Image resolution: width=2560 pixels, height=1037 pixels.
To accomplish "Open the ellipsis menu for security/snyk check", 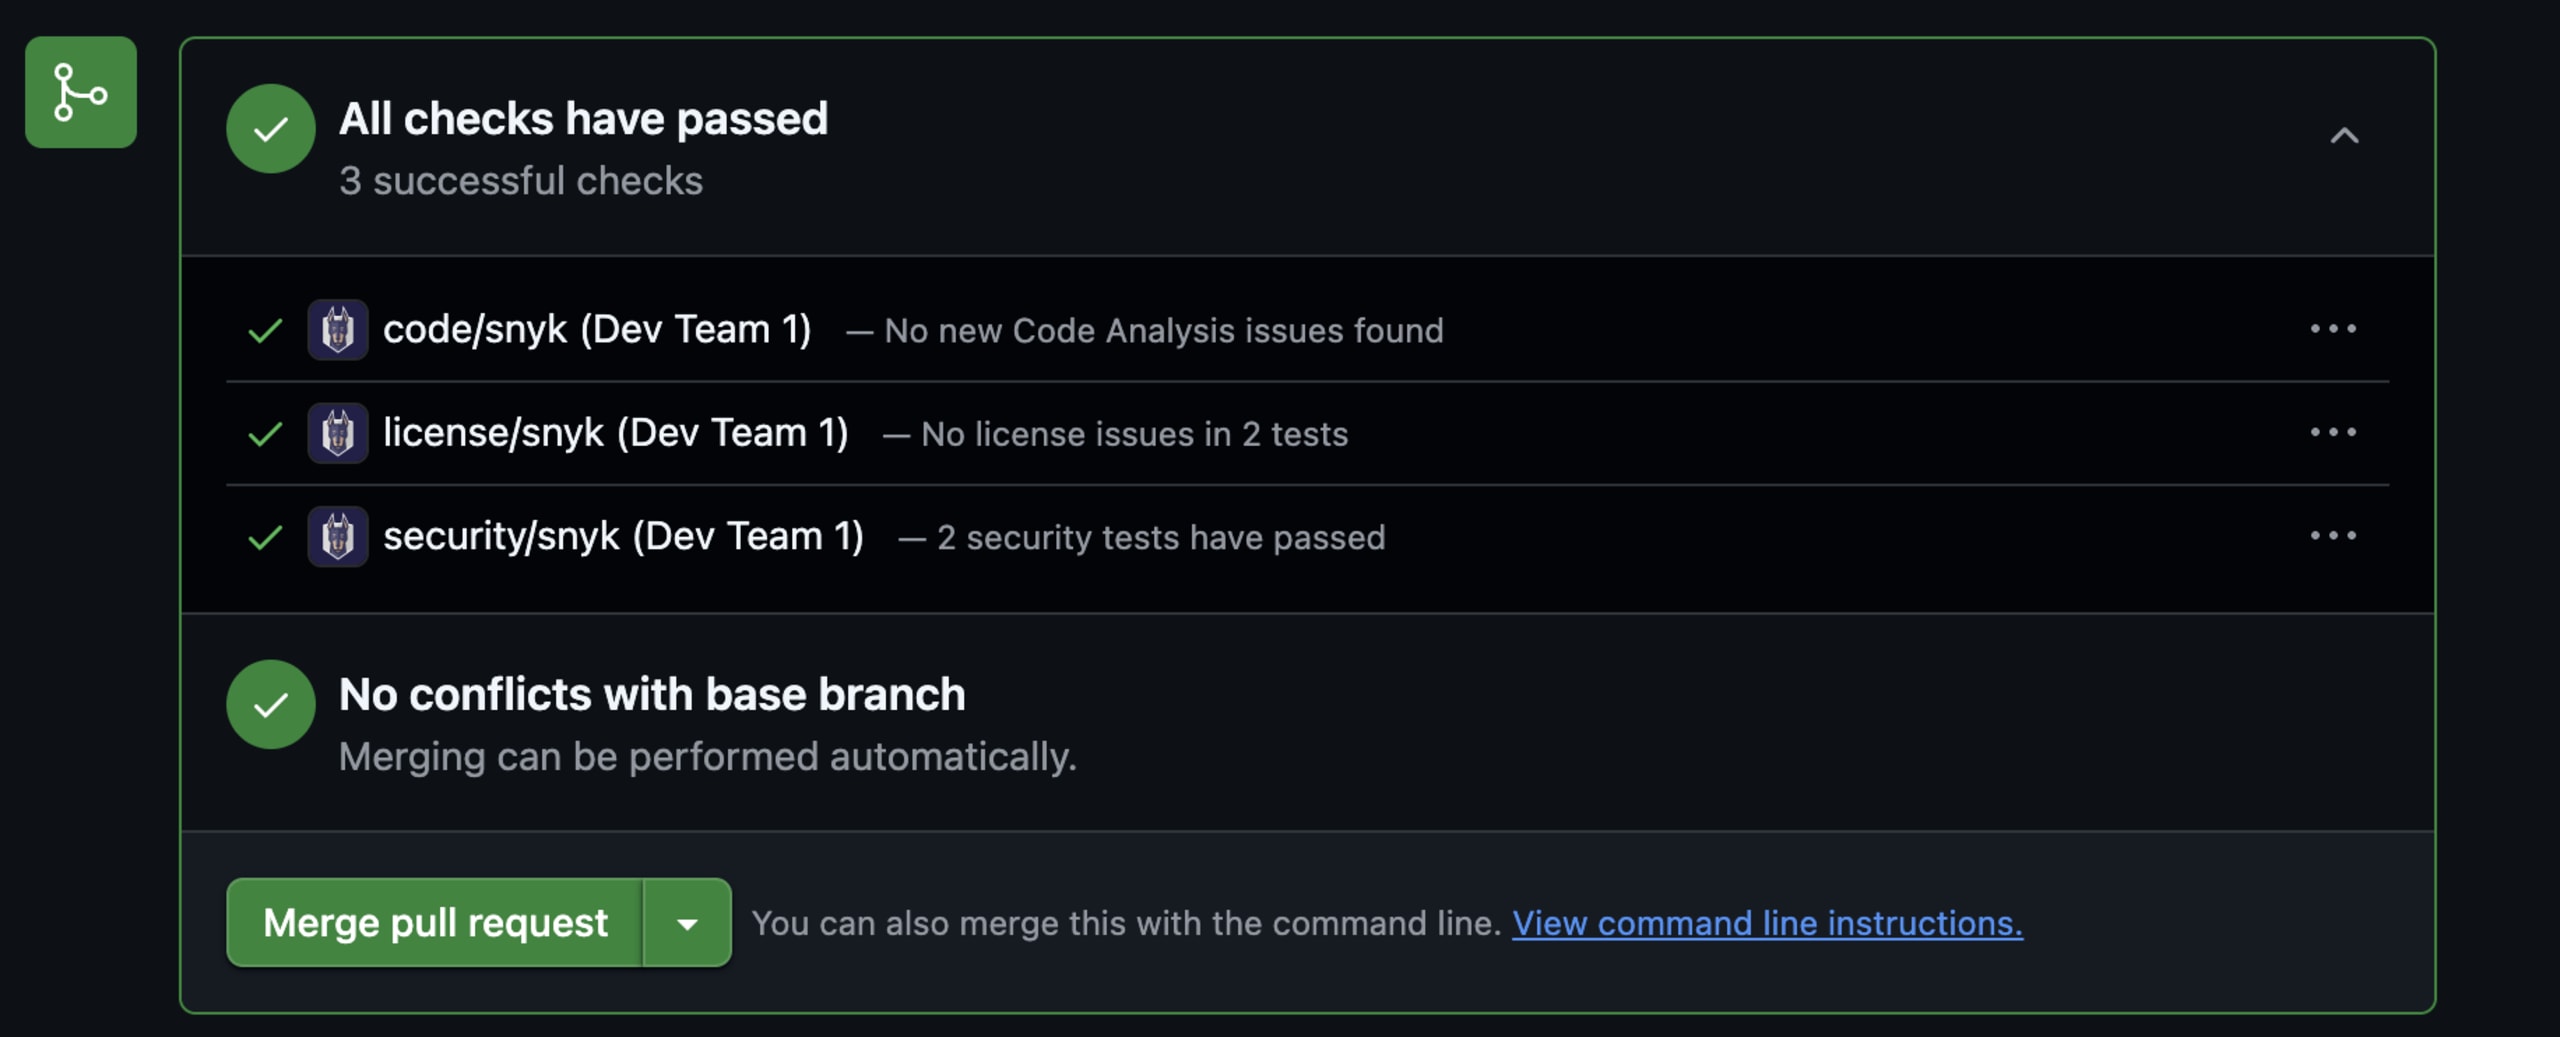I will click(2334, 536).
